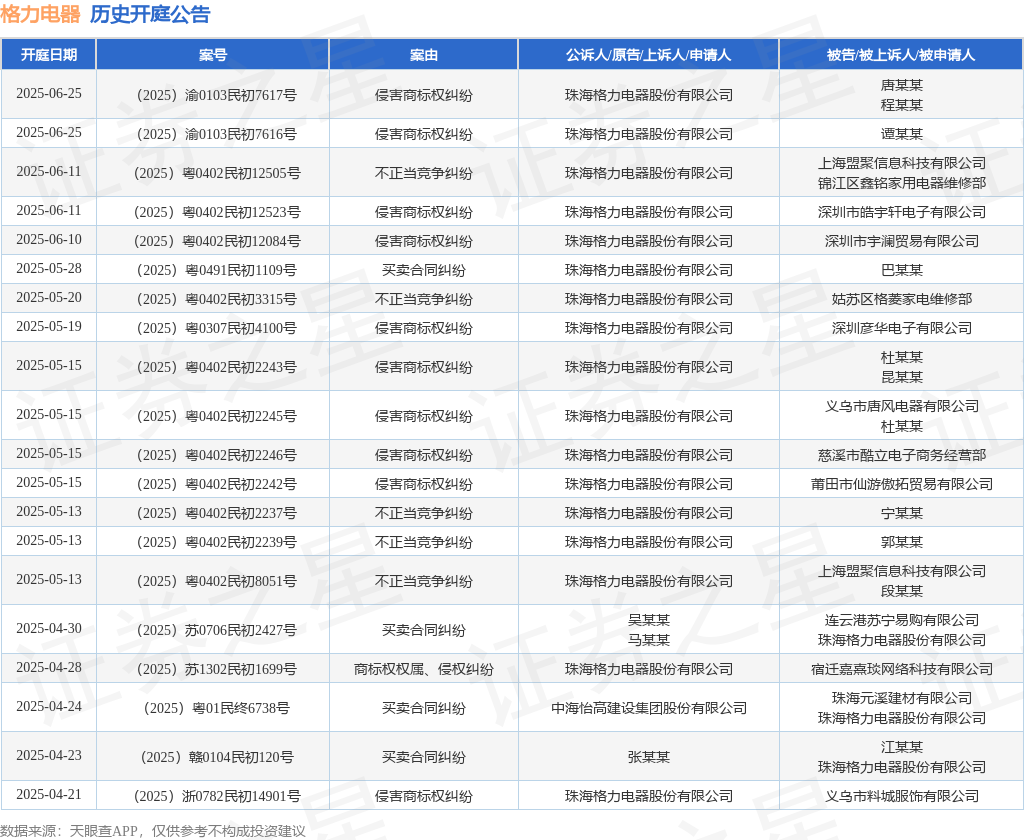Click defendant 连云港苏宁易购有限公司
The image size is (1024, 840).
pyautogui.click(x=901, y=621)
